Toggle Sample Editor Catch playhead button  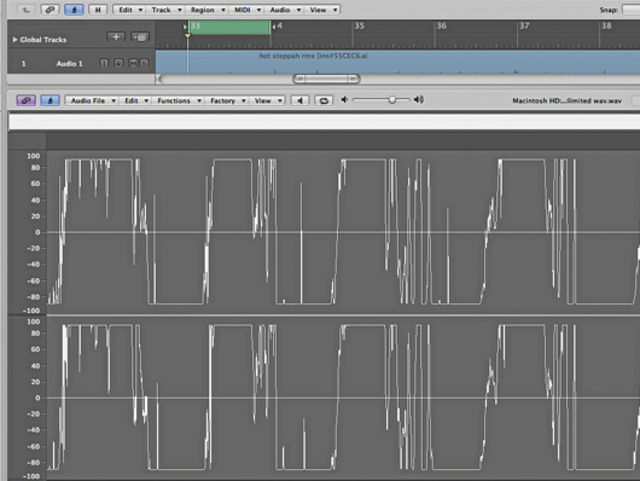coord(50,100)
